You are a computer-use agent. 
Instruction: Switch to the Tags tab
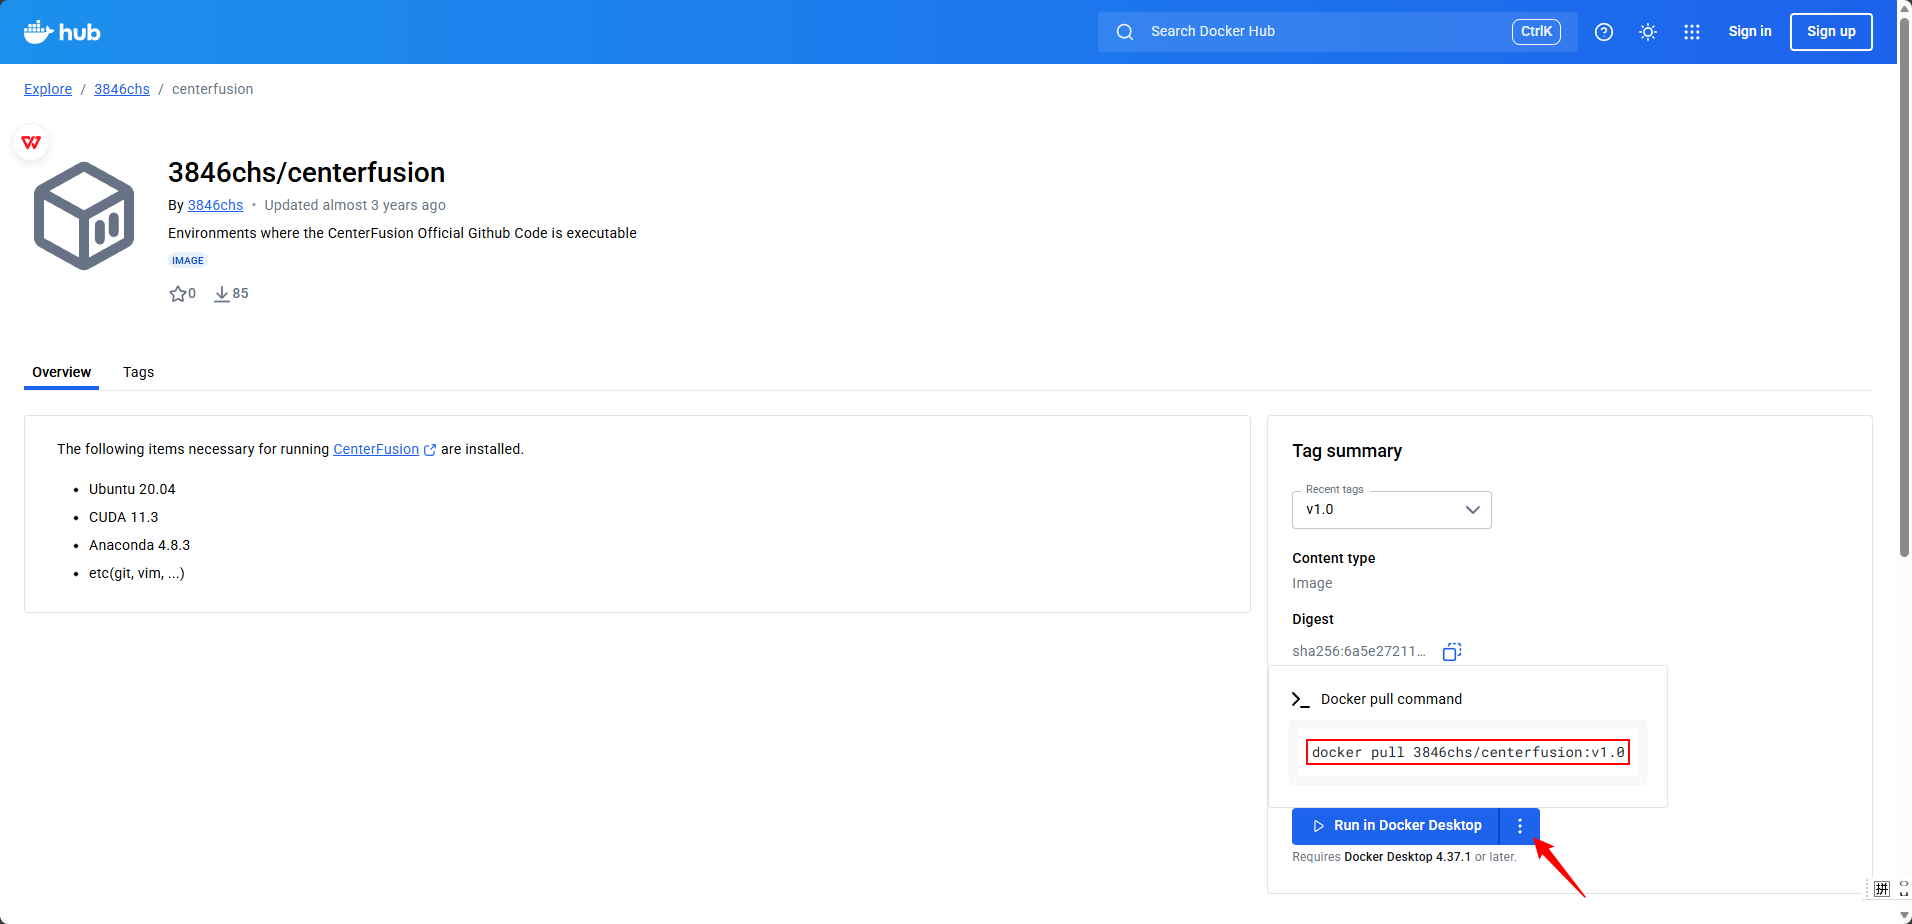pyautogui.click(x=138, y=372)
